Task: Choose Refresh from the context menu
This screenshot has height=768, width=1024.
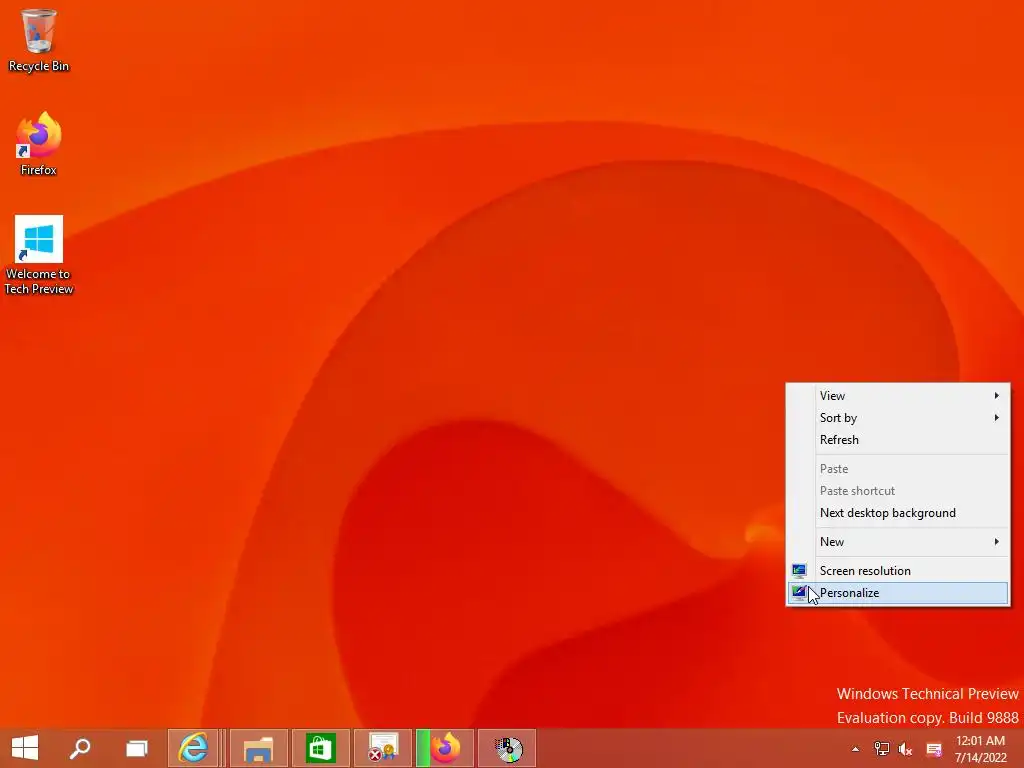Action: tap(898, 440)
